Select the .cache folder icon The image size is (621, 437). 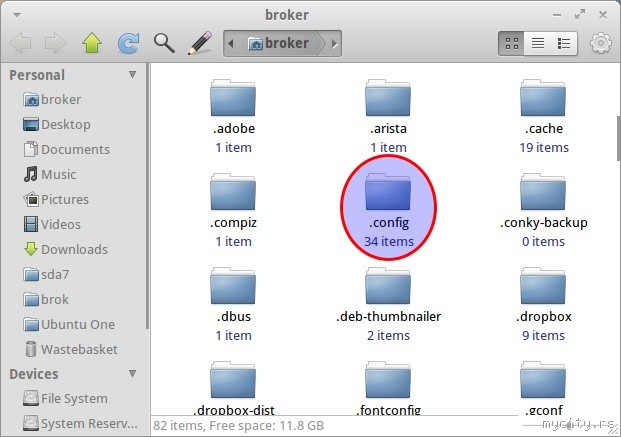(x=543, y=98)
